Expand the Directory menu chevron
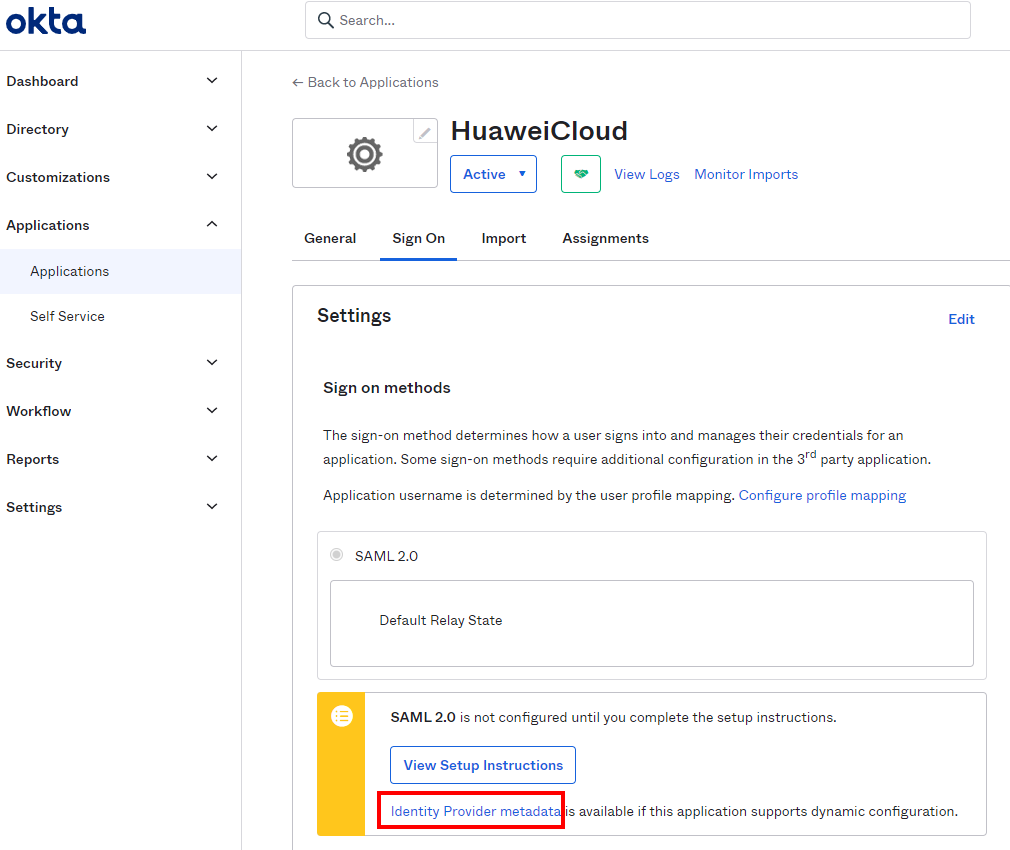This screenshot has width=1010, height=850. click(212, 129)
